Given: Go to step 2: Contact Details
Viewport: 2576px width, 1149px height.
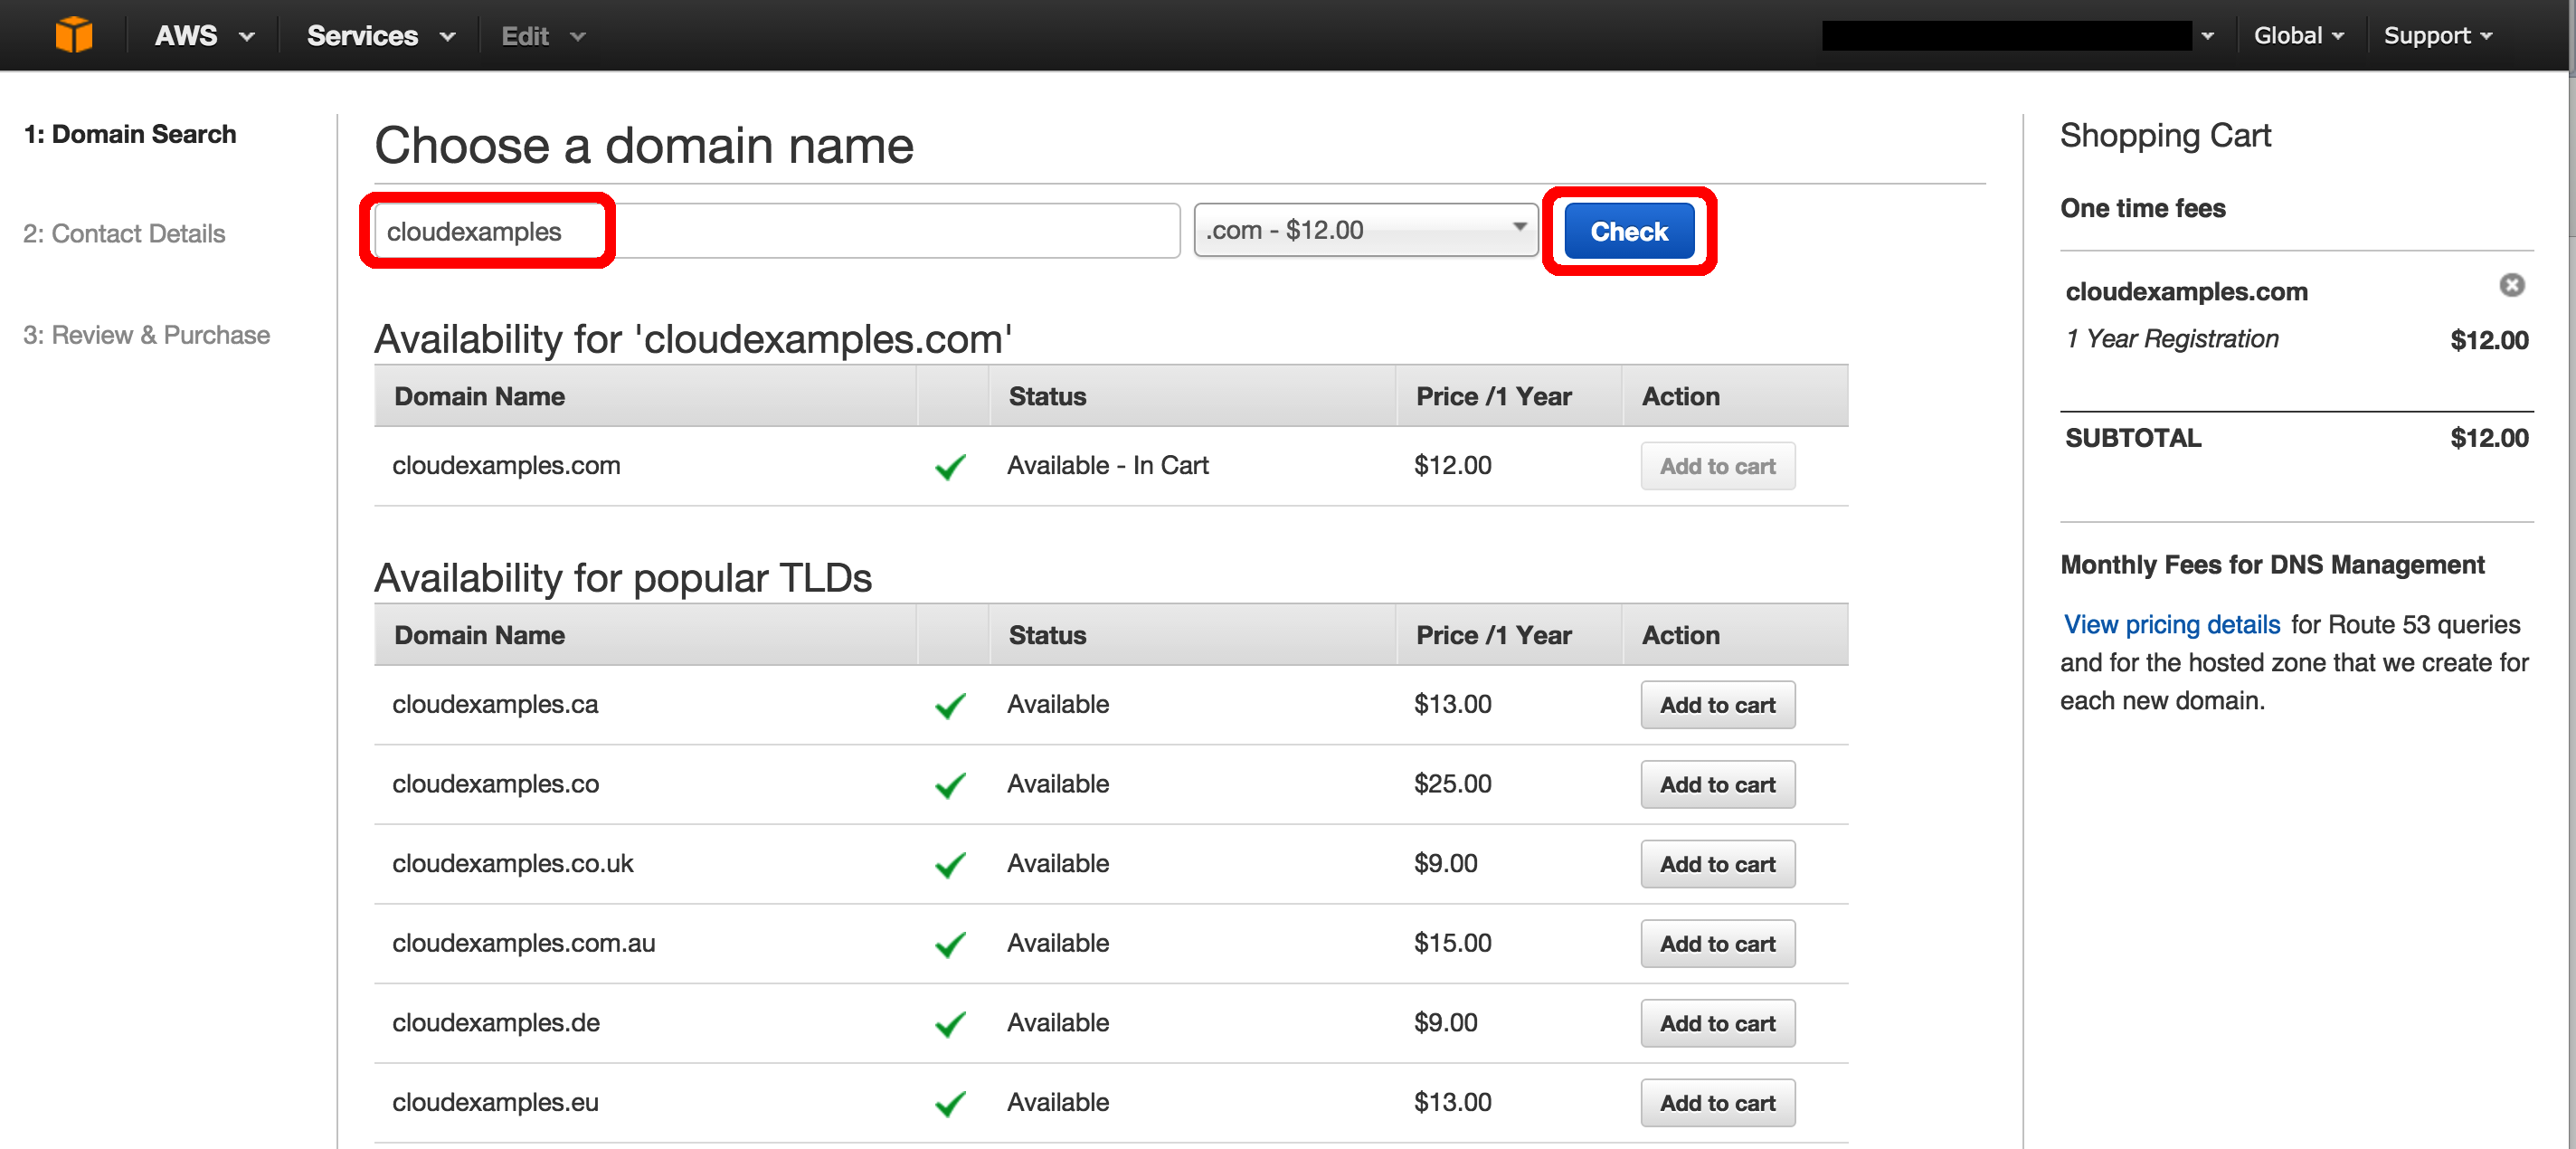Looking at the screenshot, I should [123, 233].
